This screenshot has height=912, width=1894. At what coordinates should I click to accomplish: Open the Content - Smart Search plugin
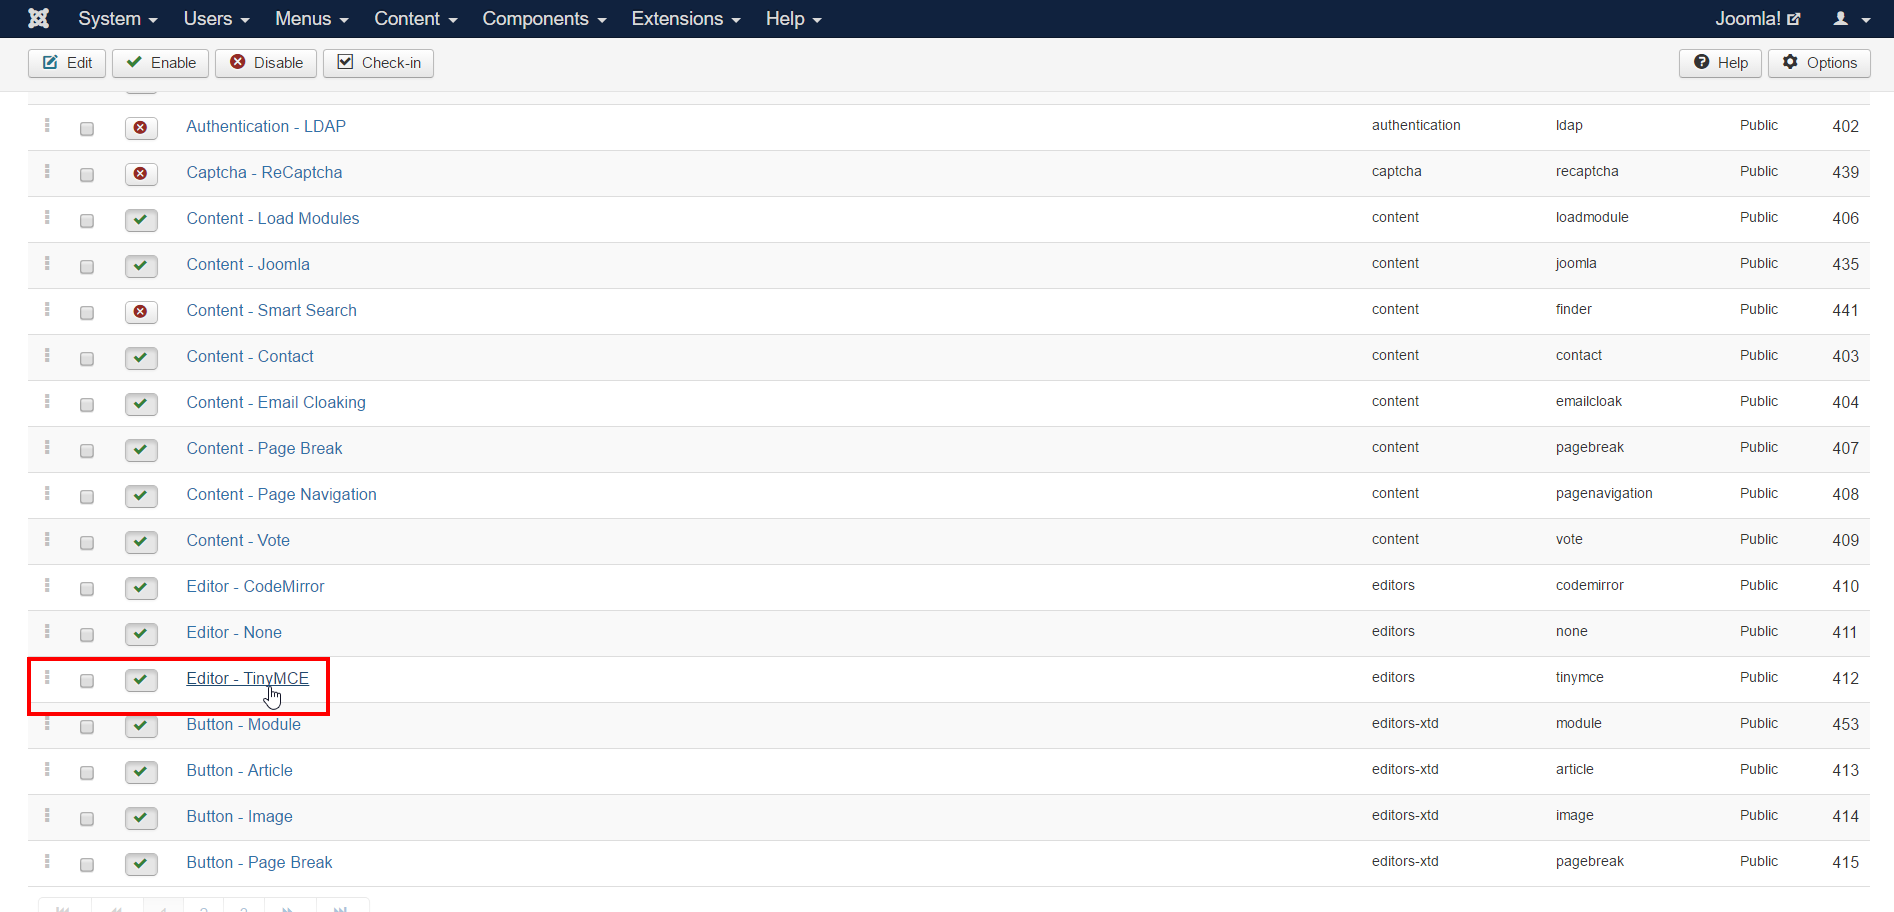[271, 311]
